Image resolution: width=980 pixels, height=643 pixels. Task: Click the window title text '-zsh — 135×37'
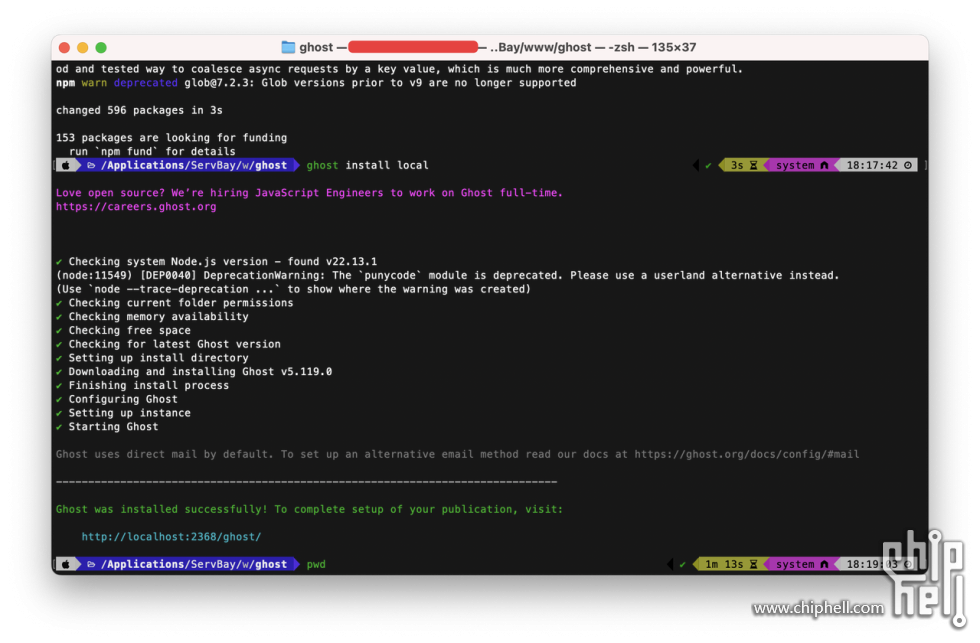pos(652,47)
